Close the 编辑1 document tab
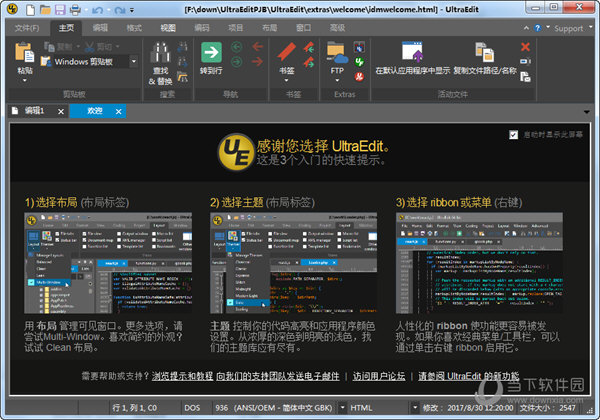The width and height of the screenshot is (600, 420). tap(61, 112)
